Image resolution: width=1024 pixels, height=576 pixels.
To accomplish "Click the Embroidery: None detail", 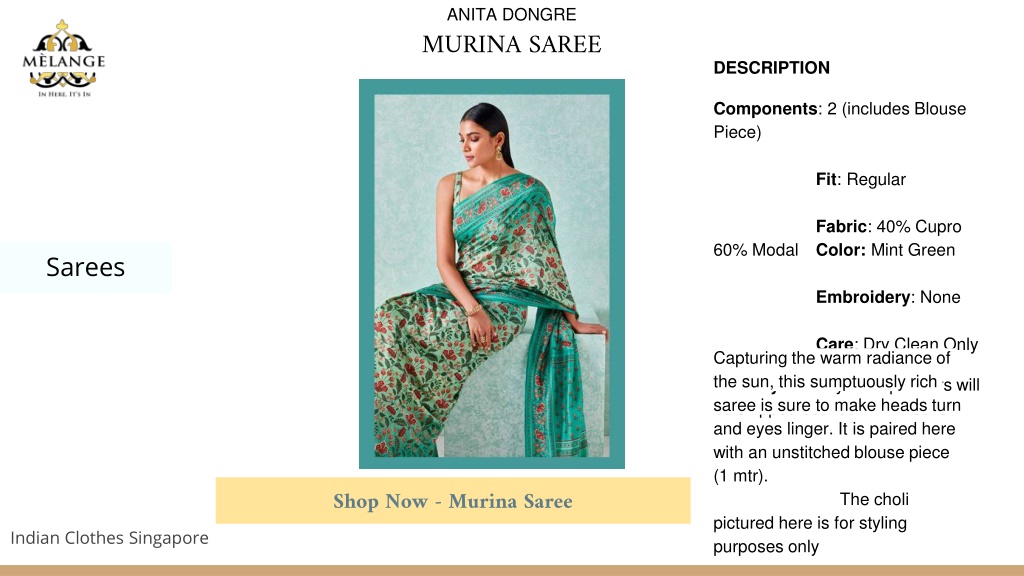I will click(x=888, y=297).
